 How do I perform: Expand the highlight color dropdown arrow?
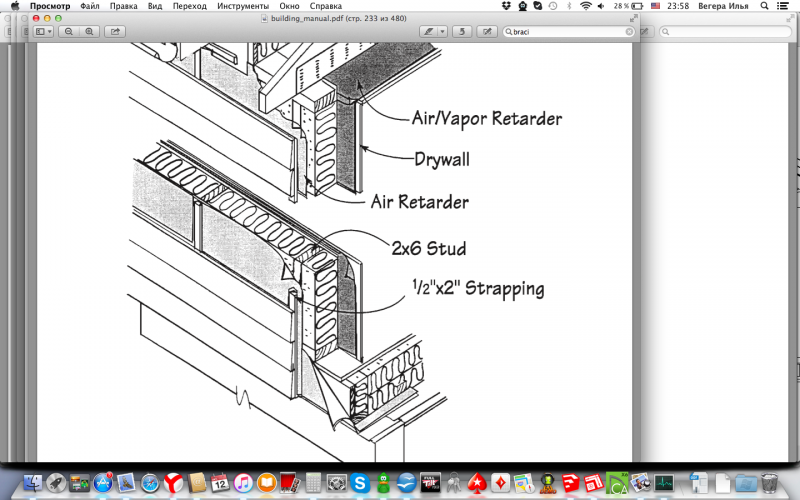click(x=443, y=32)
